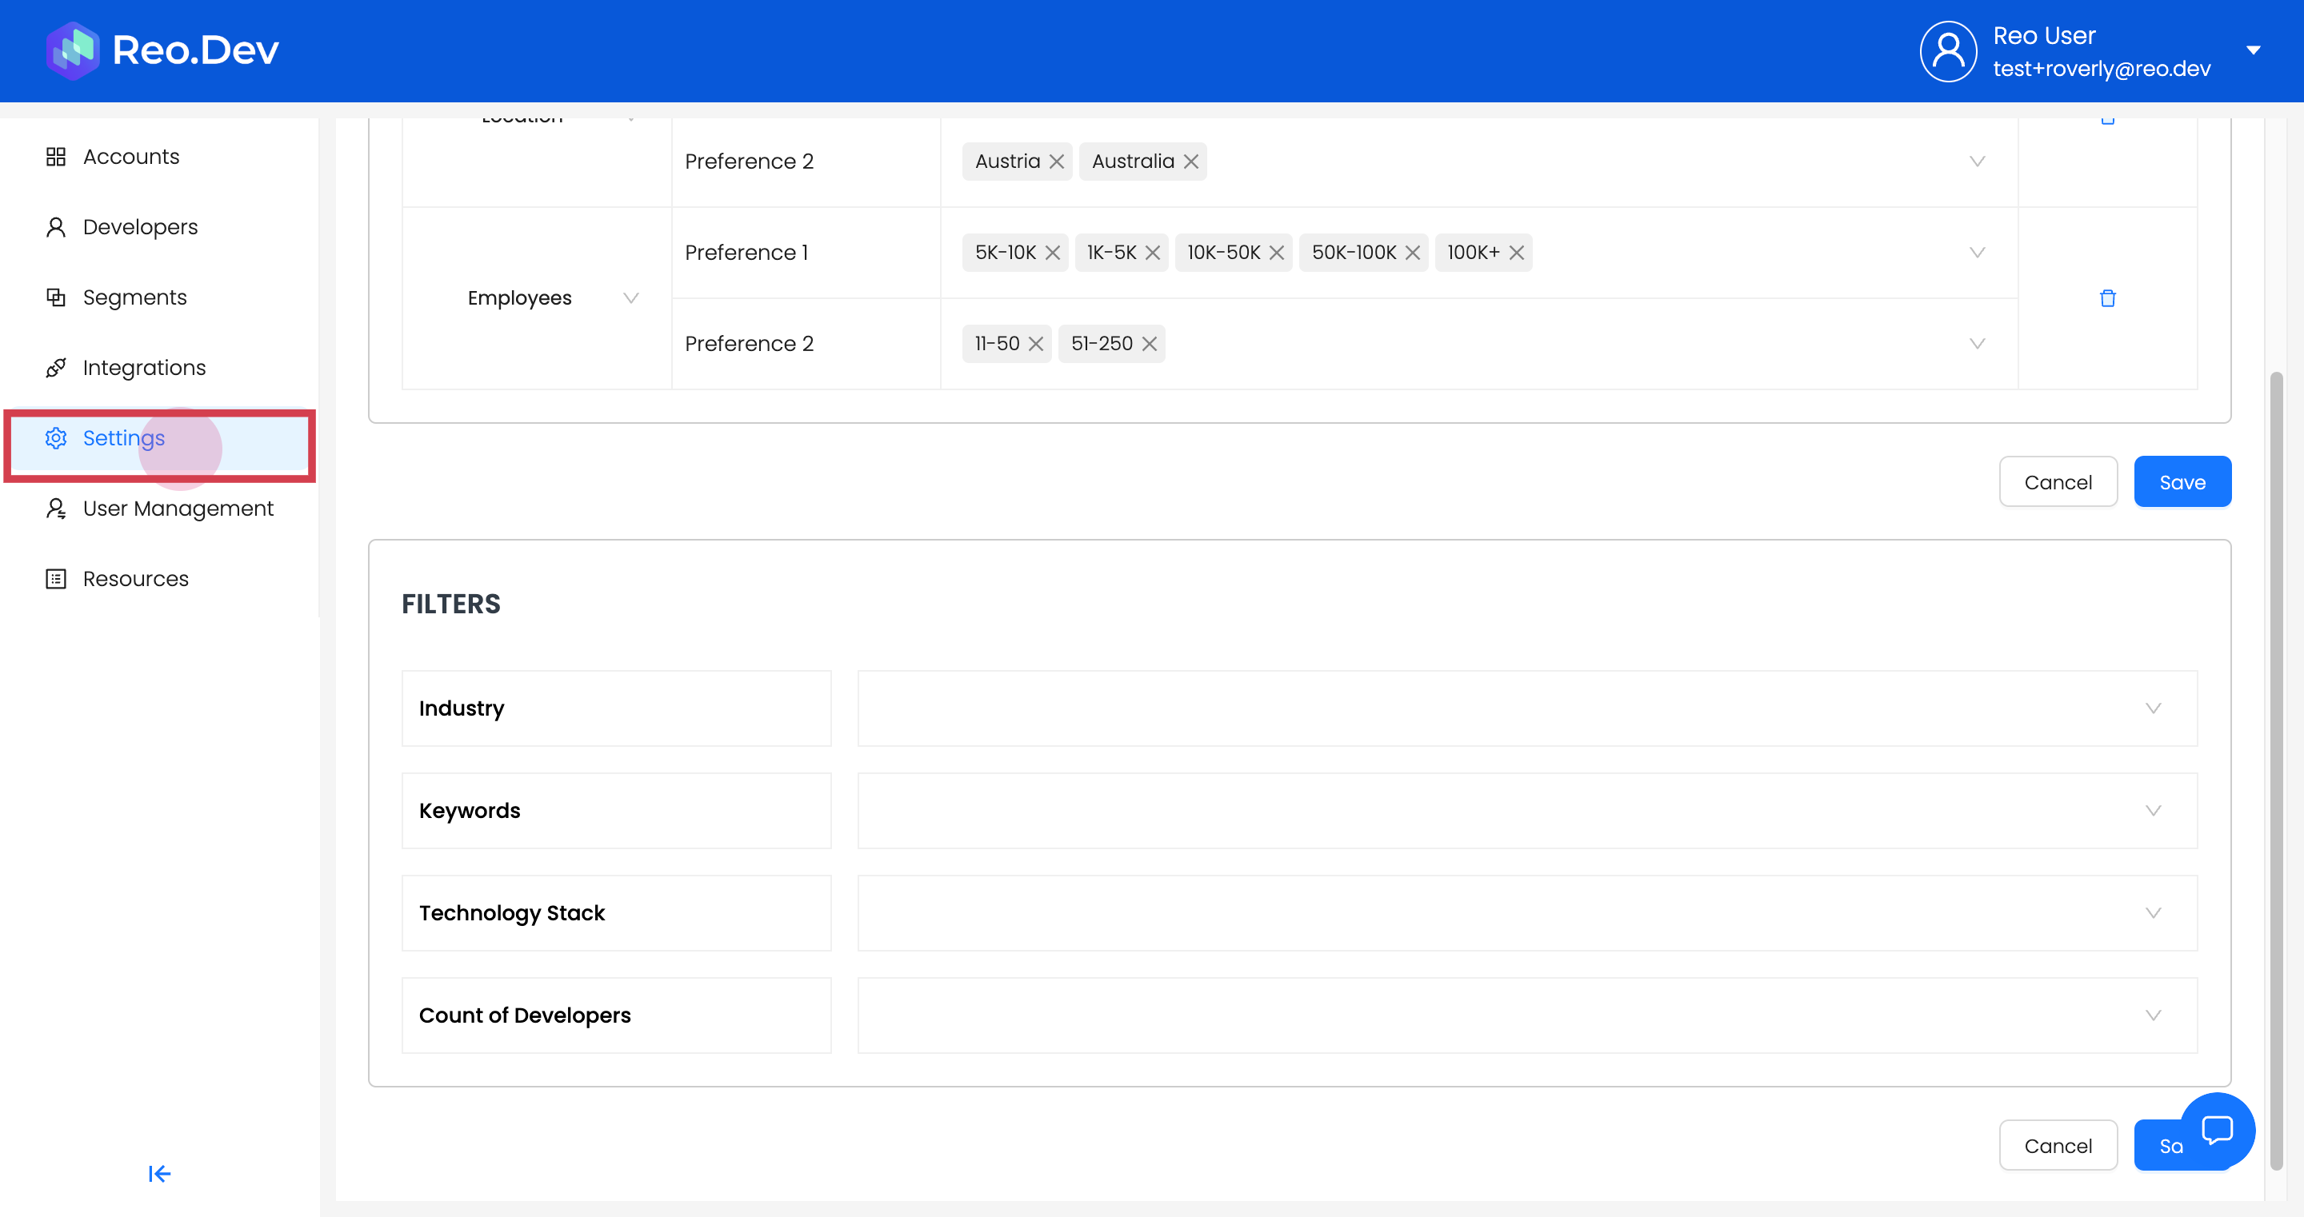Click Cancel below the Filters section
2304x1217 pixels.
pos(2057,1145)
